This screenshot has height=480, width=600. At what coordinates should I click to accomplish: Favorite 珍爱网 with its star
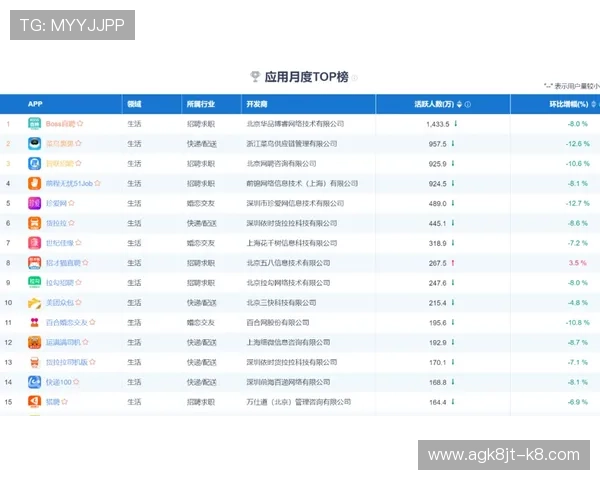[72, 203]
